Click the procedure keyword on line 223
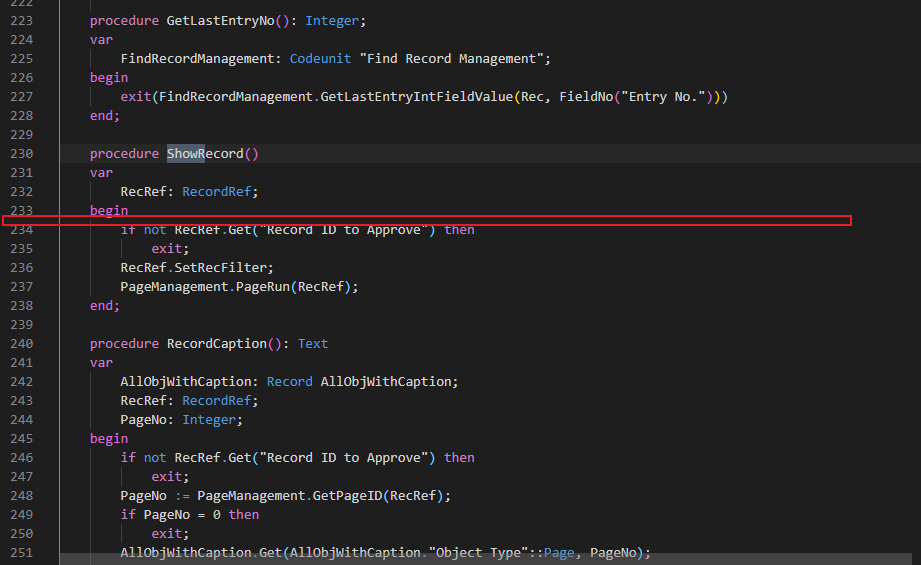921x565 pixels. coord(124,21)
